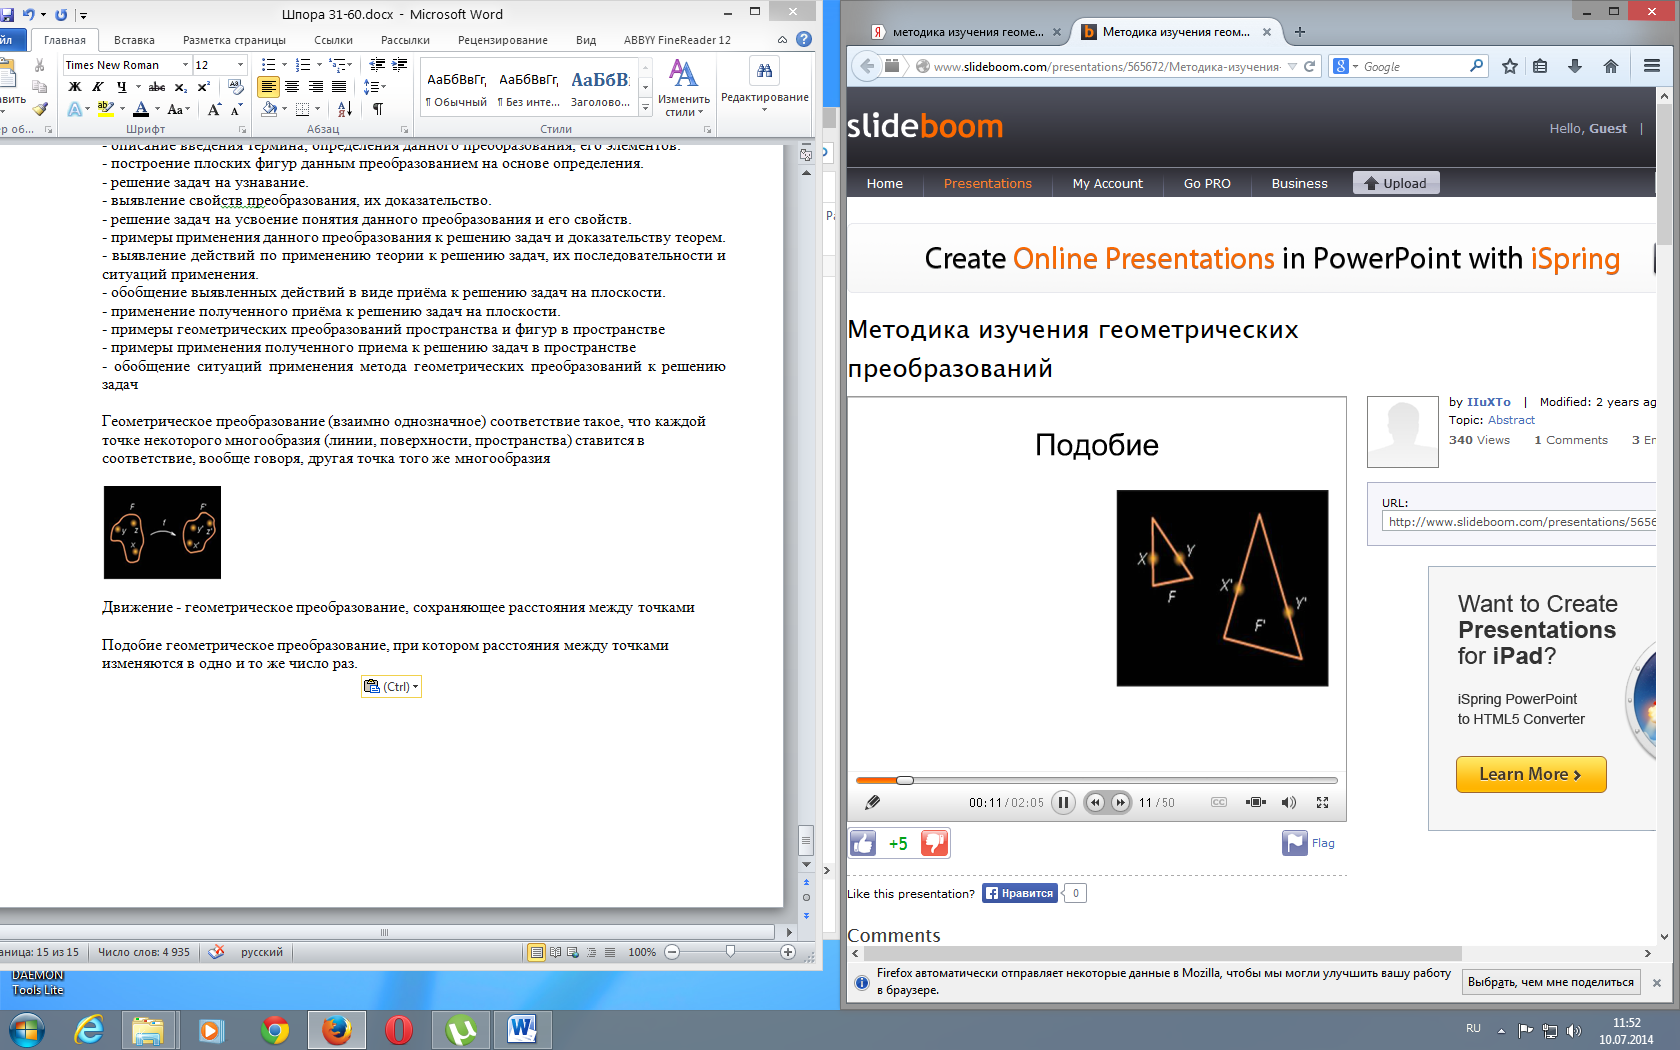Switch to Вставка ribbon tab
The height and width of the screenshot is (1050, 1680).
pos(134,40)
